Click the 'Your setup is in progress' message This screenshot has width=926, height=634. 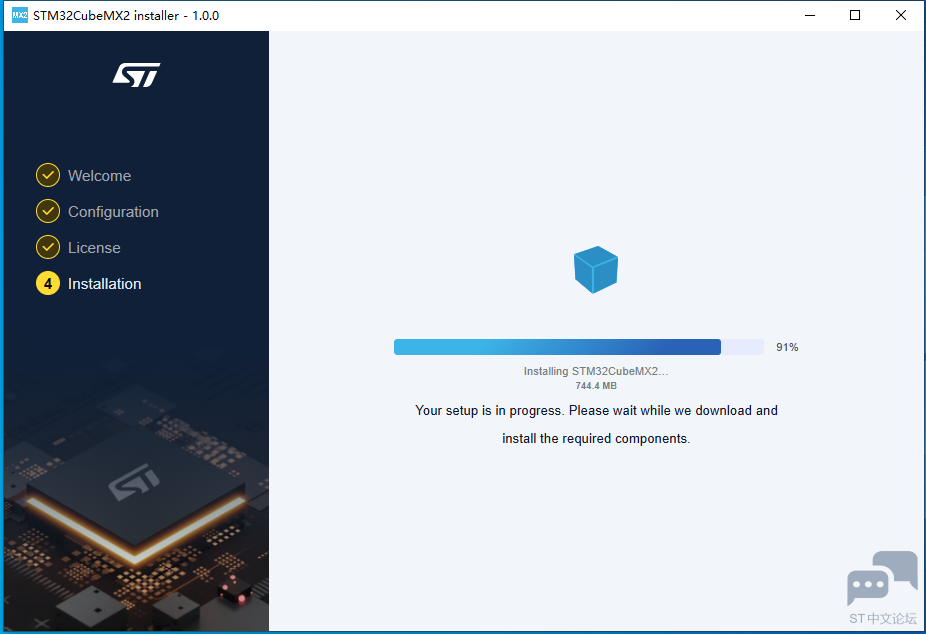point(596,424)
